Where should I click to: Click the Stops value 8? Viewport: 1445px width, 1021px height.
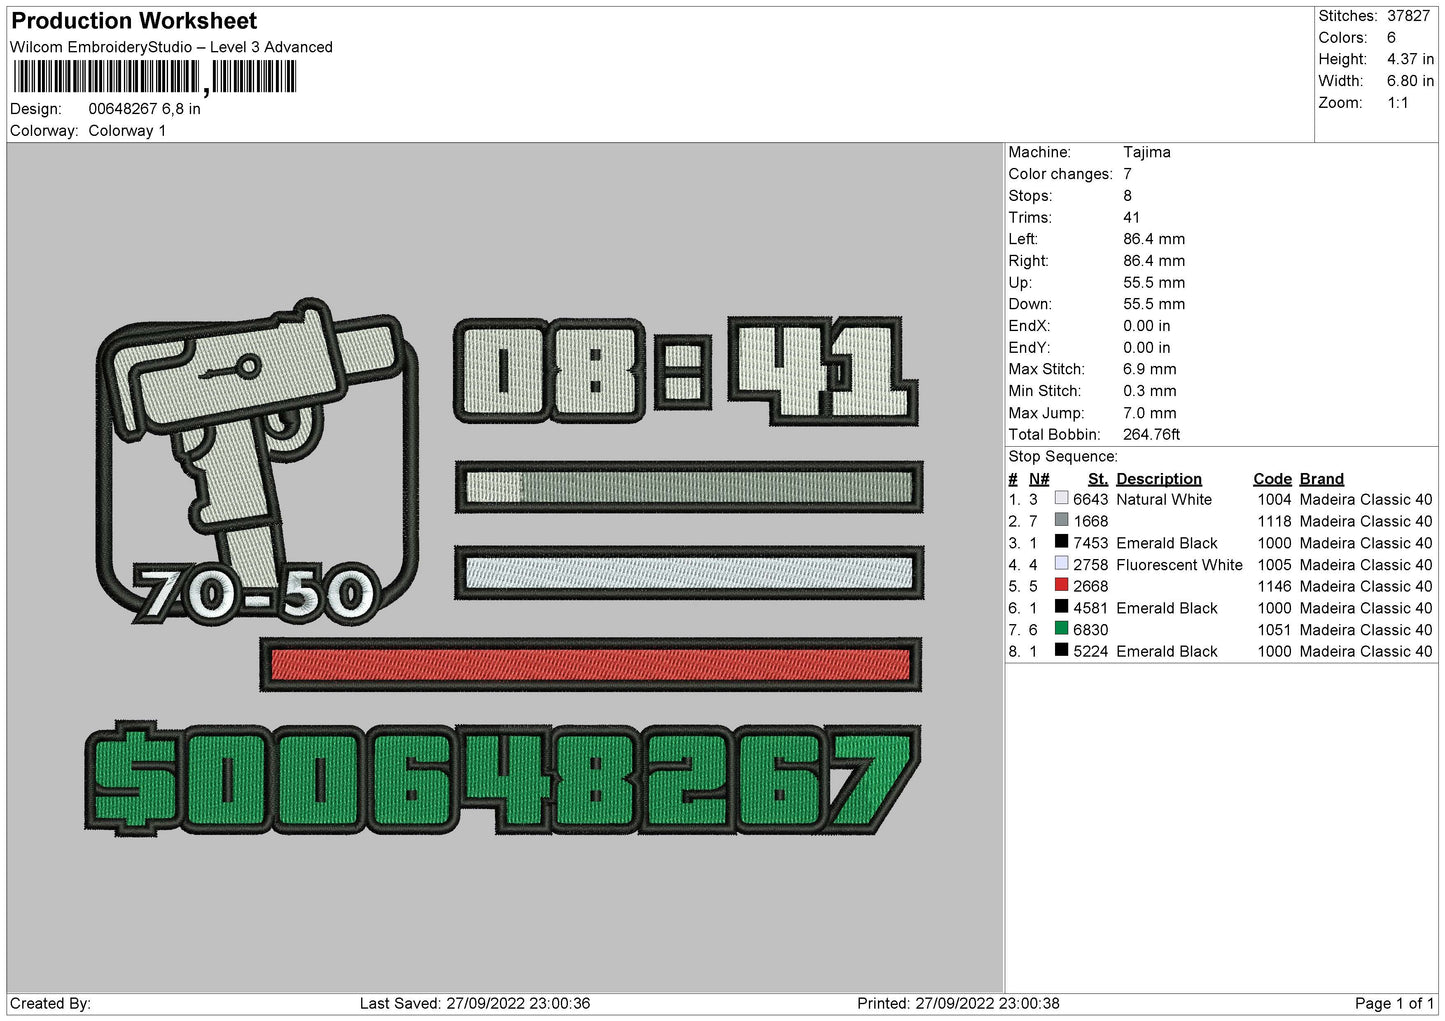[x=1127, y=196]
